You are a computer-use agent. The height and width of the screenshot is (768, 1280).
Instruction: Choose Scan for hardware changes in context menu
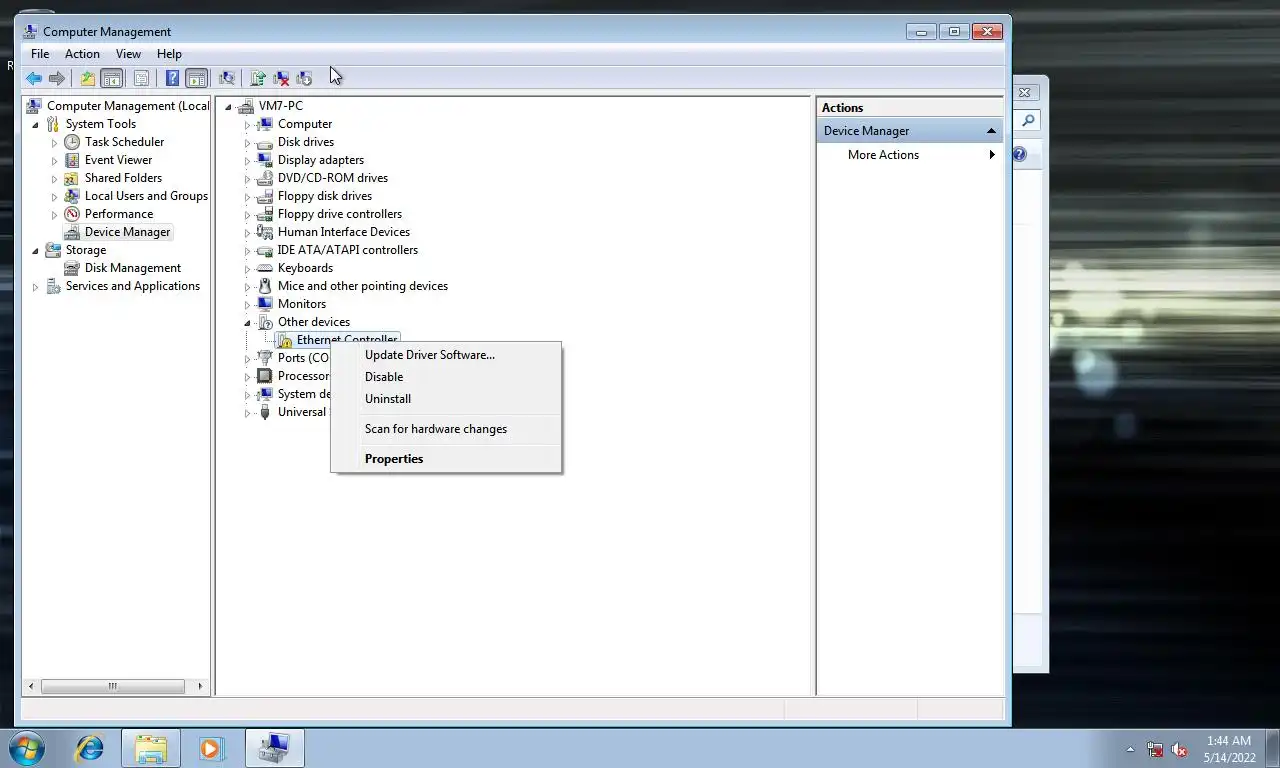pos(446,429)
